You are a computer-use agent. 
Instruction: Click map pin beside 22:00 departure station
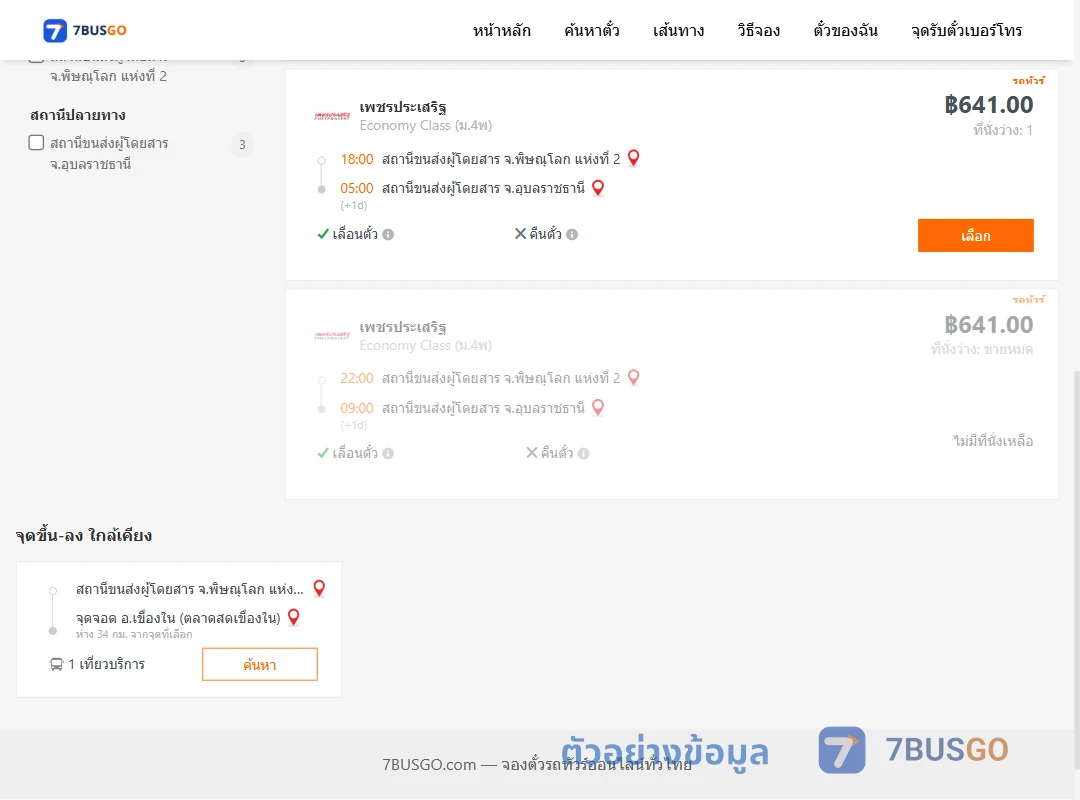(x=634, y=378)
